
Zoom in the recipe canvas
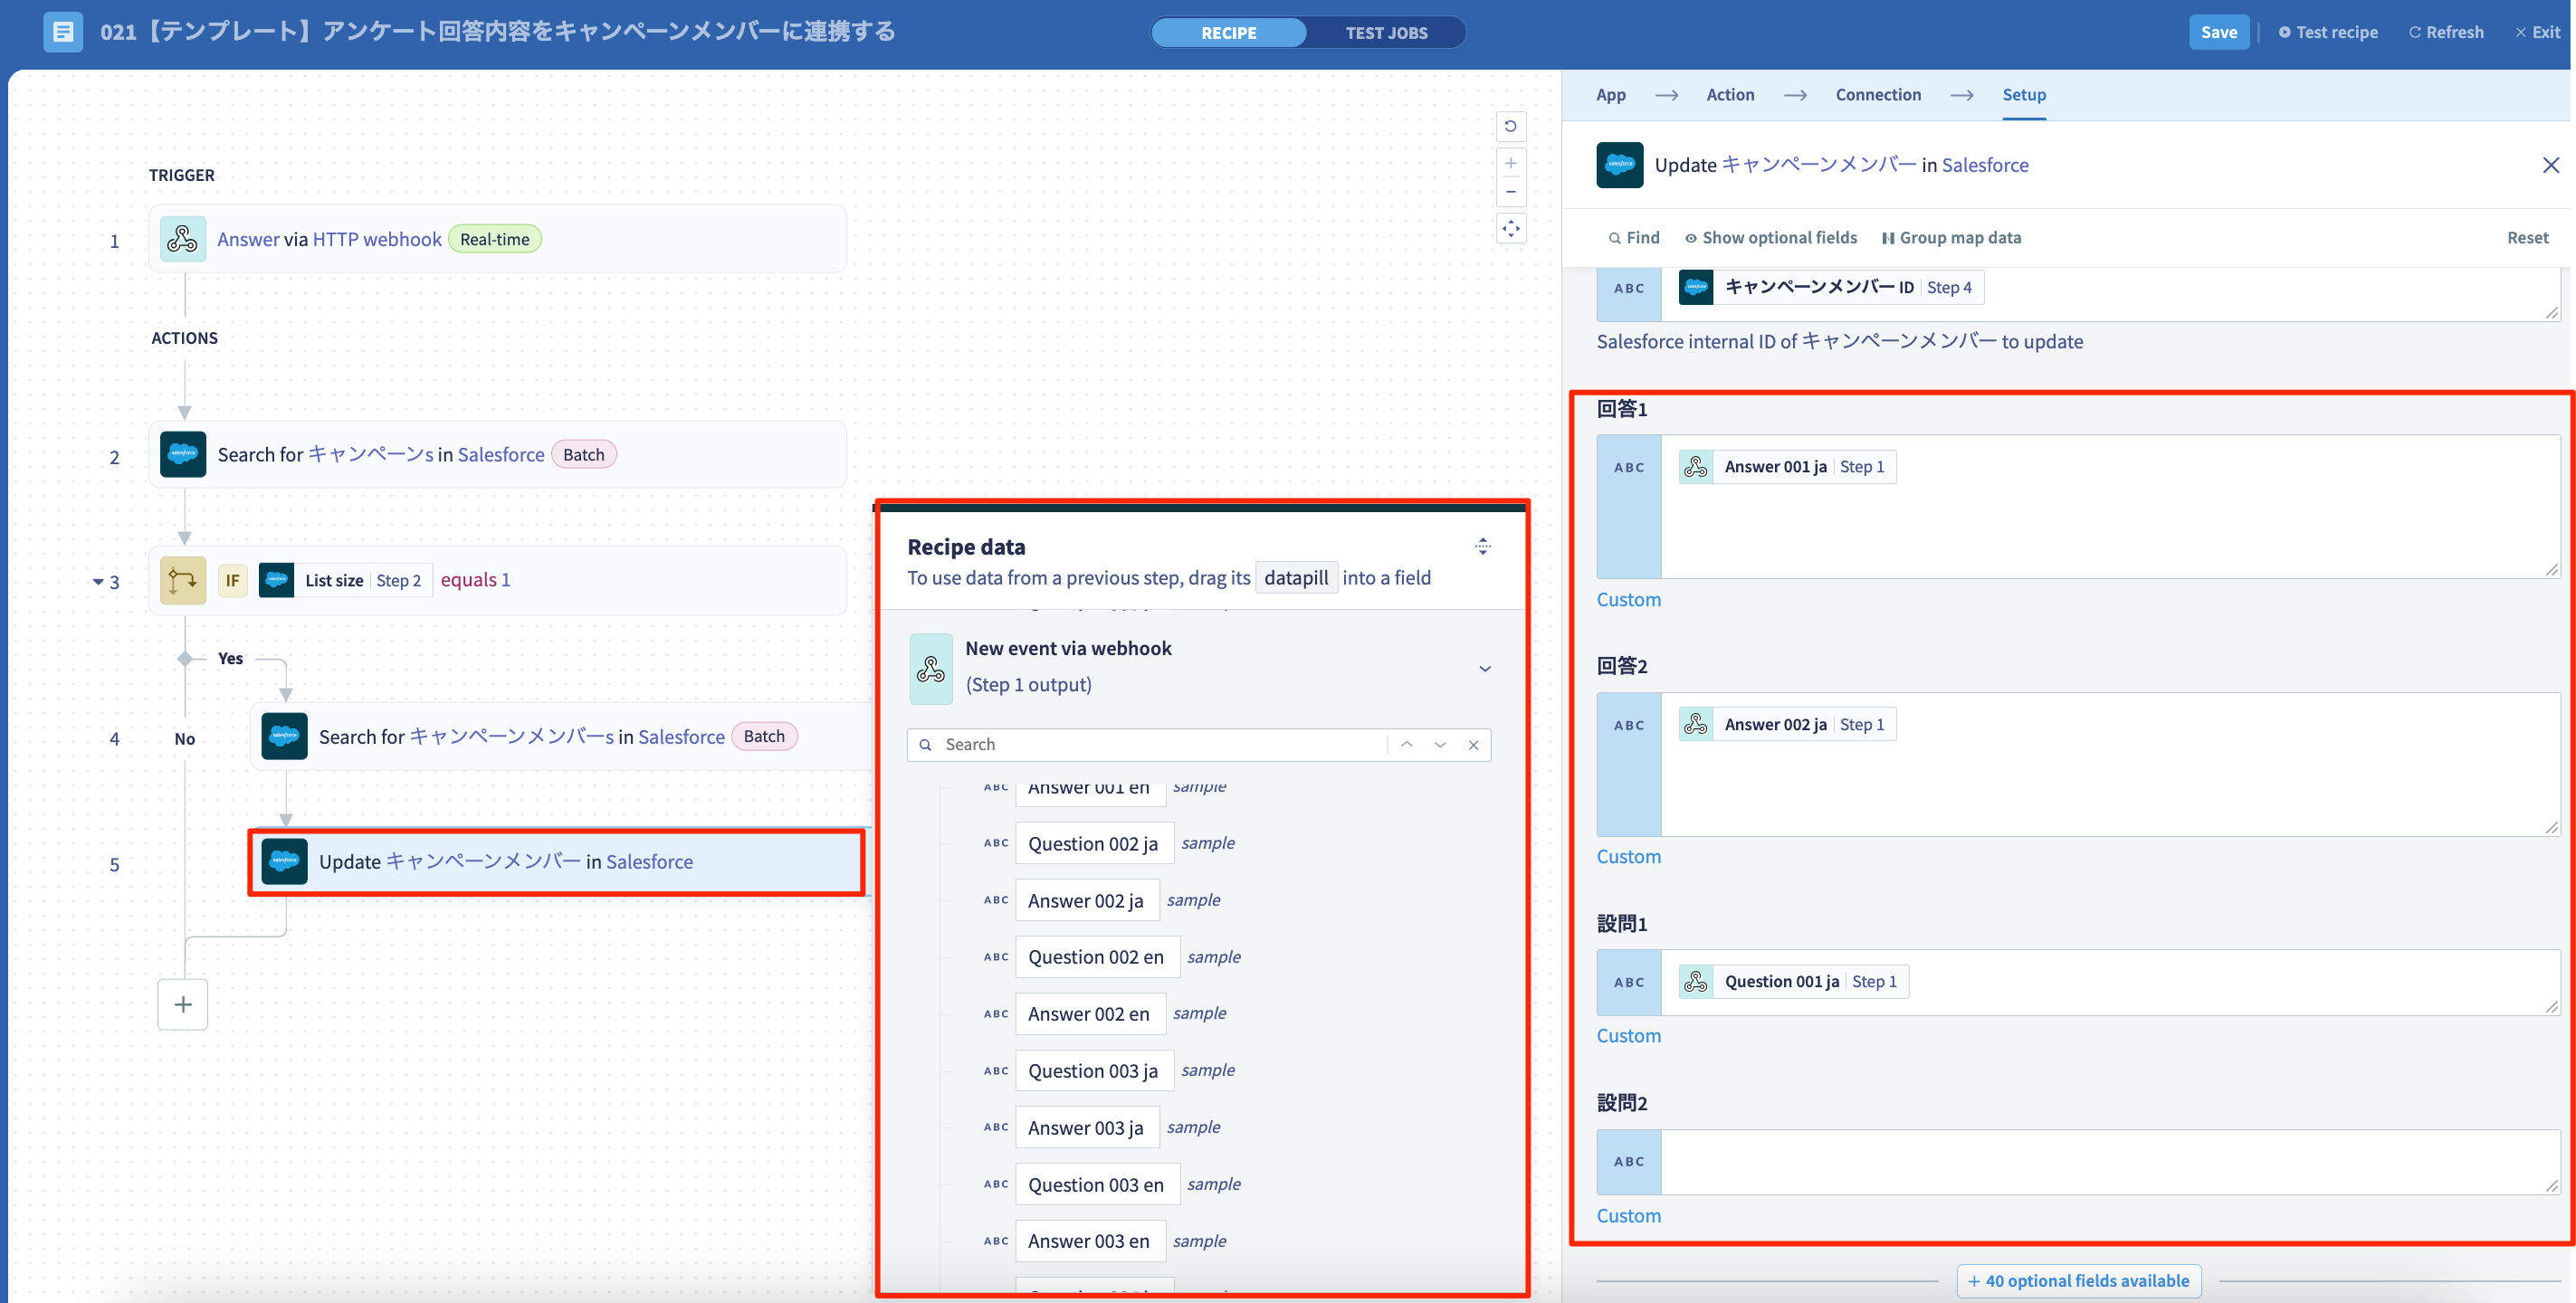click(1510, 163)
